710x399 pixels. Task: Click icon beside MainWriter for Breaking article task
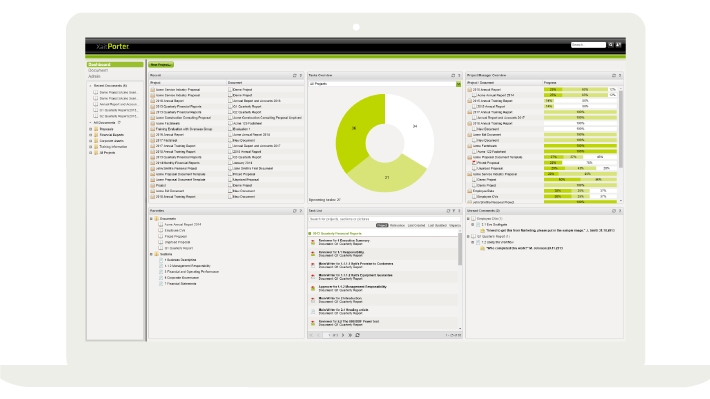click(x=313, y=312)
